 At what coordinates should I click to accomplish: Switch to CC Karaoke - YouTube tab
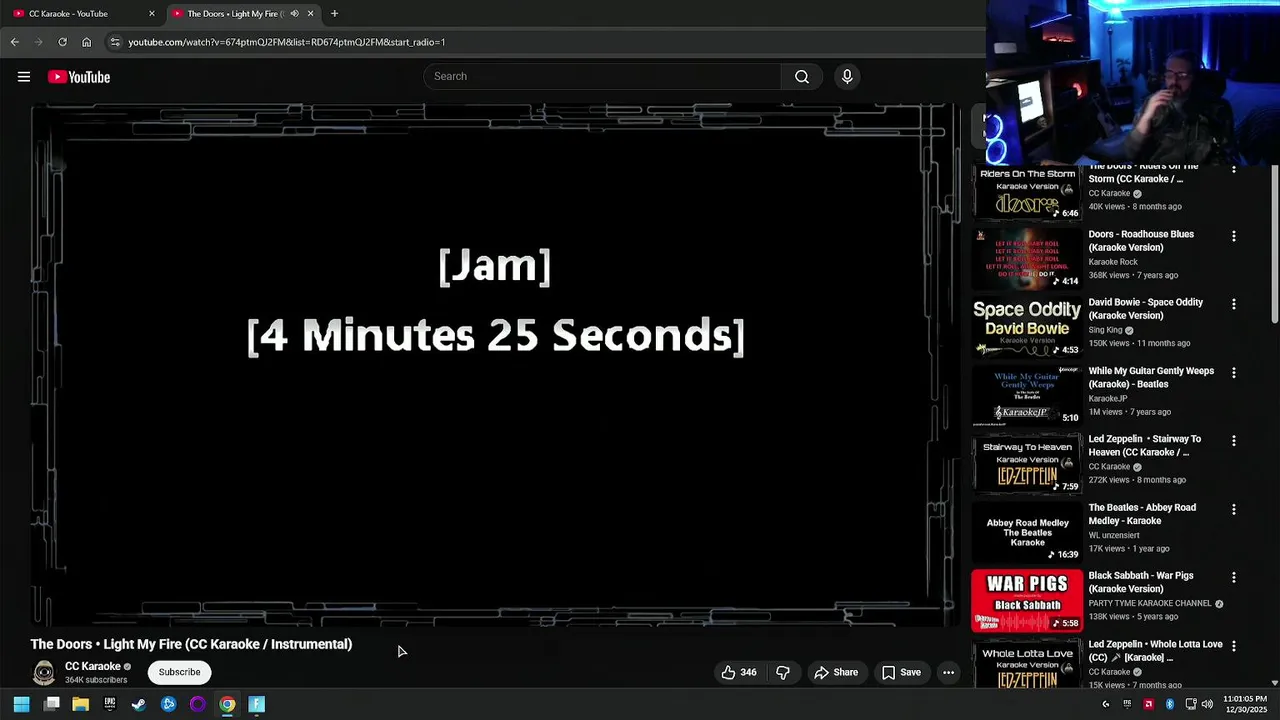pyautogui.click(x=84, y=14)
